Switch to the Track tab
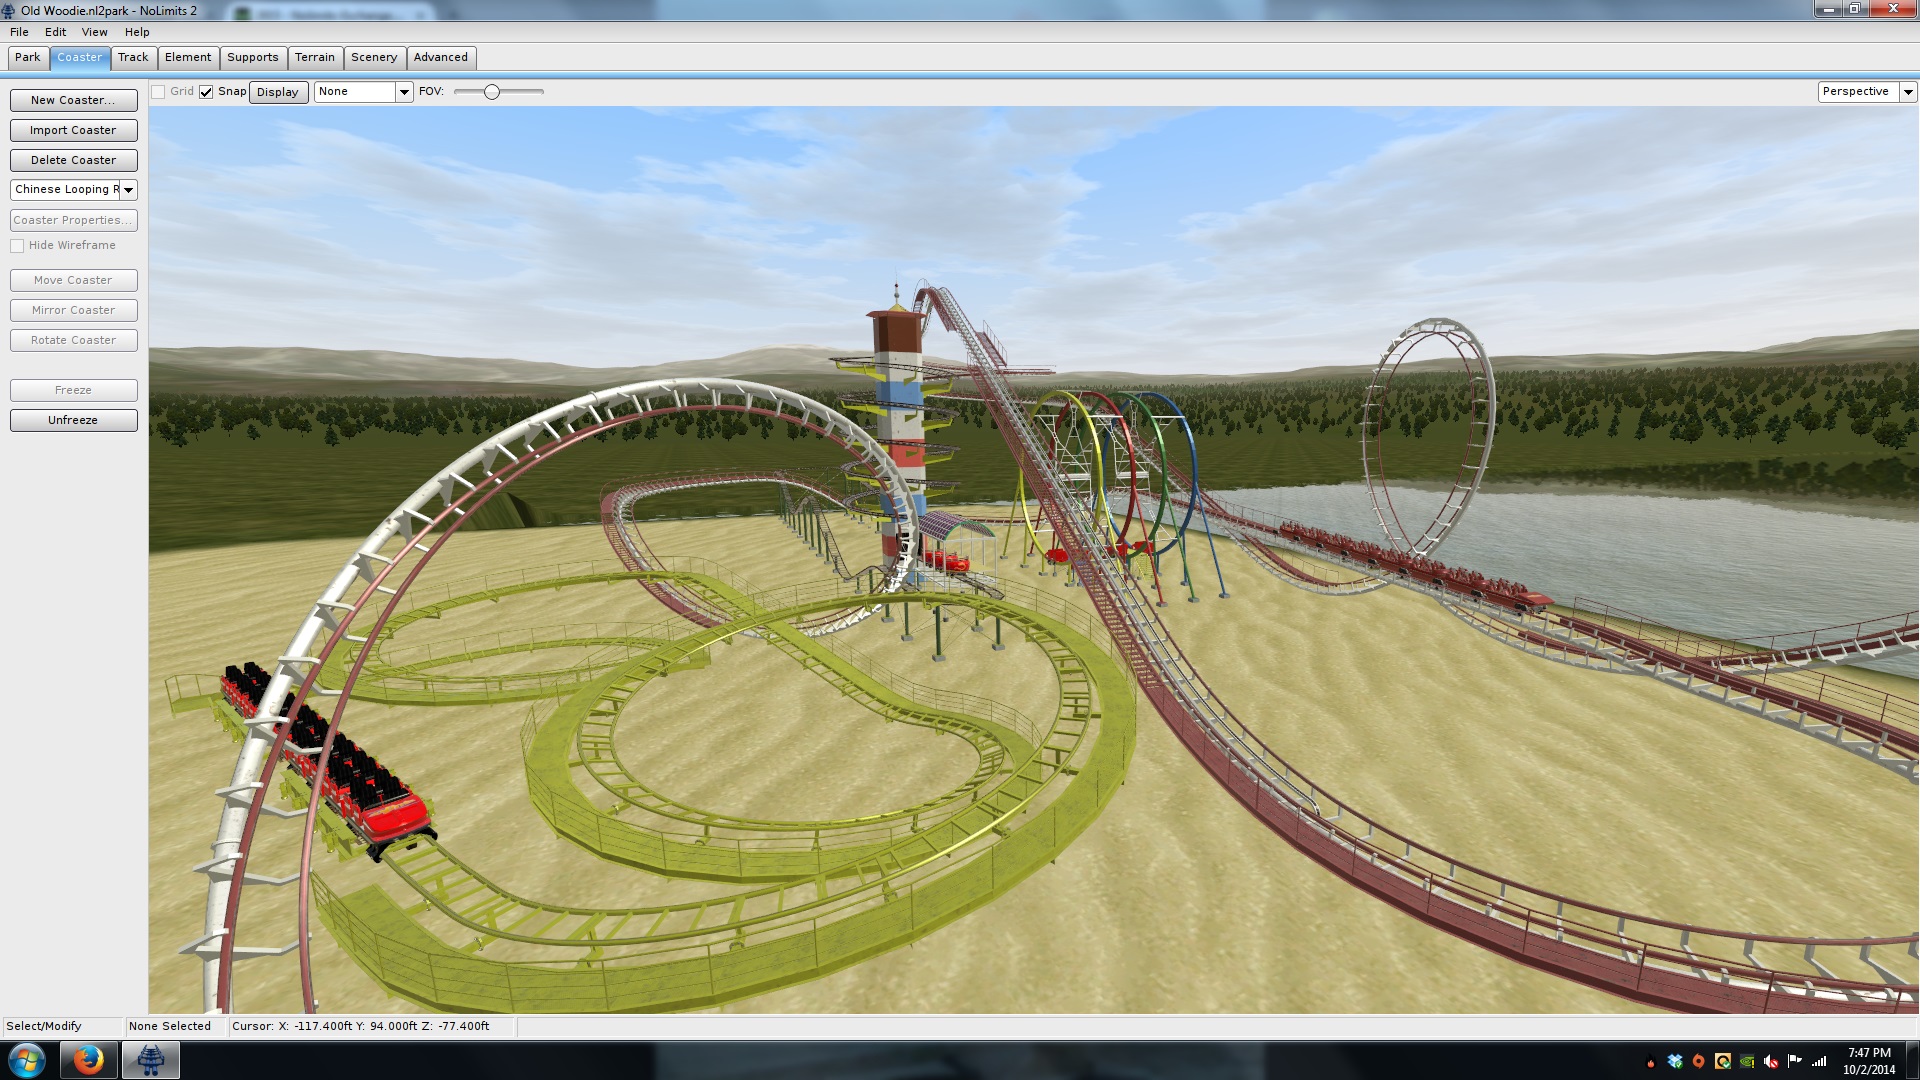The height and width of the screenshot is (1080, 1920). (133, 57)
